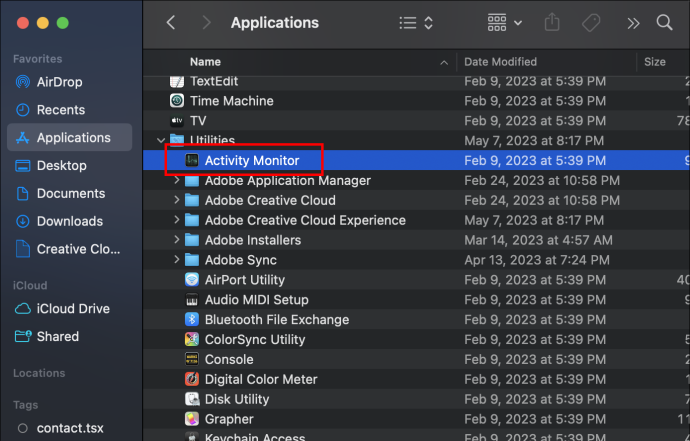Open Downloads in the sidebar

70,221
